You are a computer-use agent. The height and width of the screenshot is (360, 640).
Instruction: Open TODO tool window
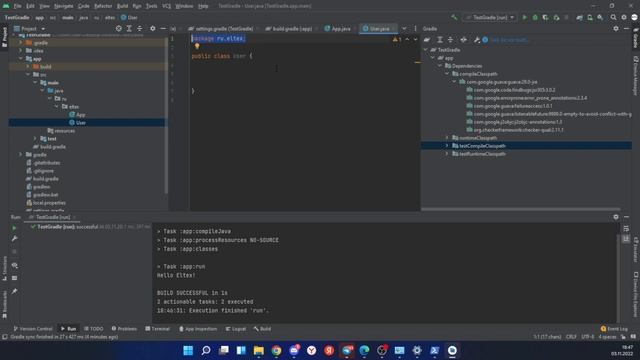tap(93, 329)
